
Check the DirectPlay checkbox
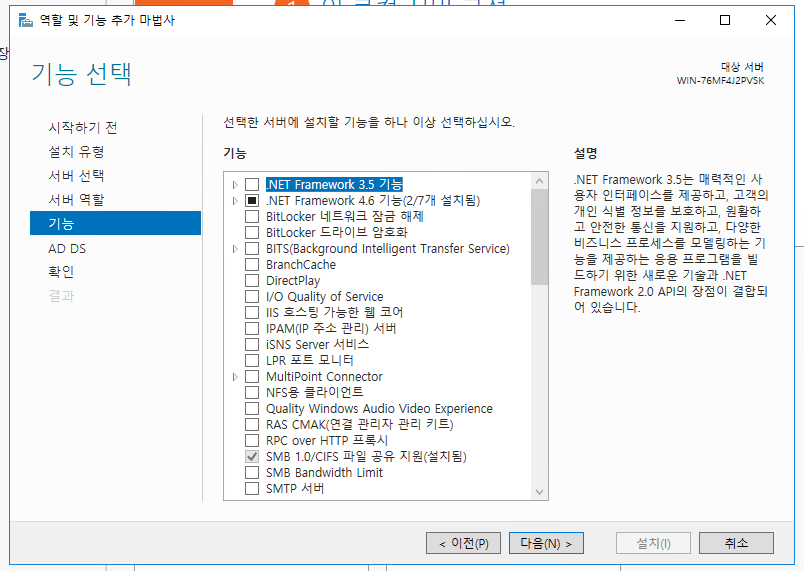[252, 280]
